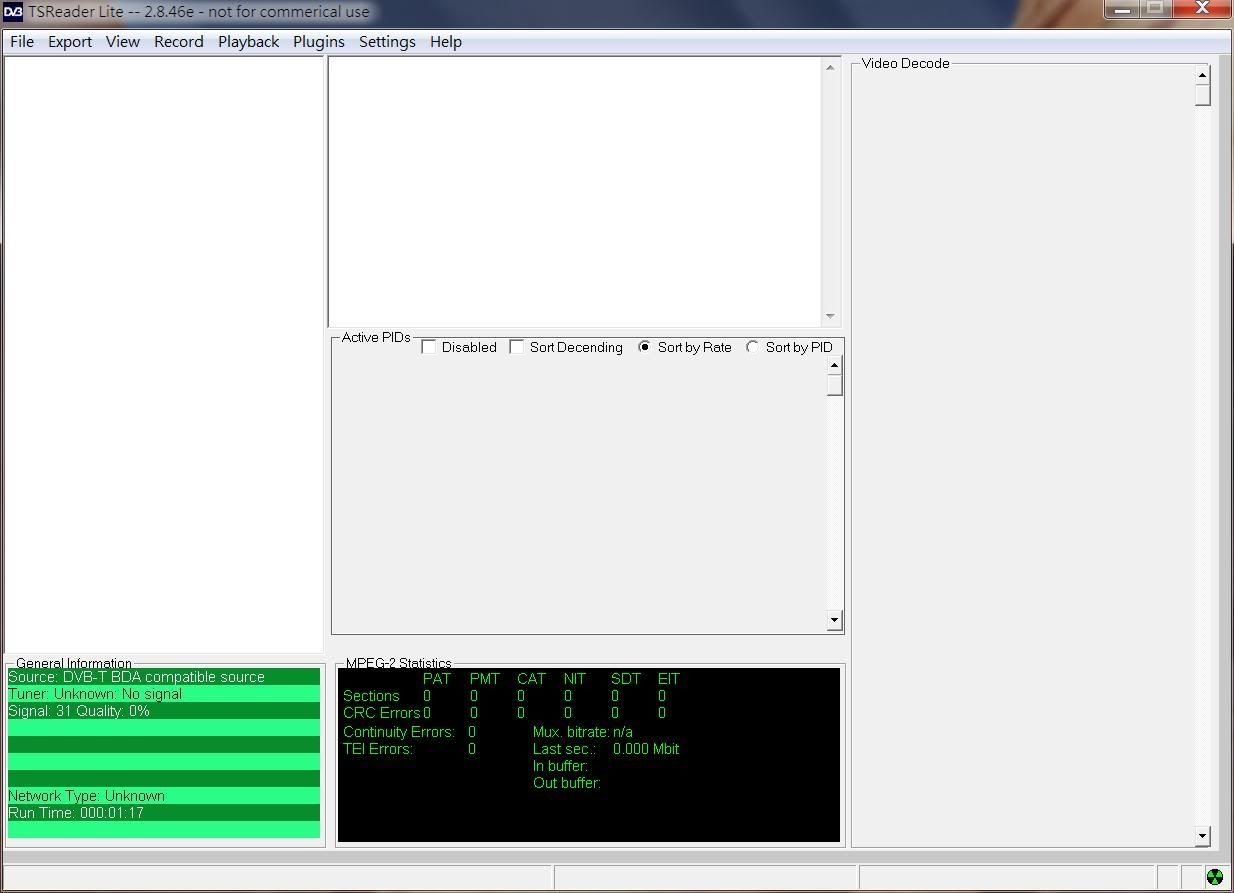The width and height of the screenshot is (1234, 893).
Task: Click 'Tuner: Unknown: No signal' row
Action: coord(164,694)
